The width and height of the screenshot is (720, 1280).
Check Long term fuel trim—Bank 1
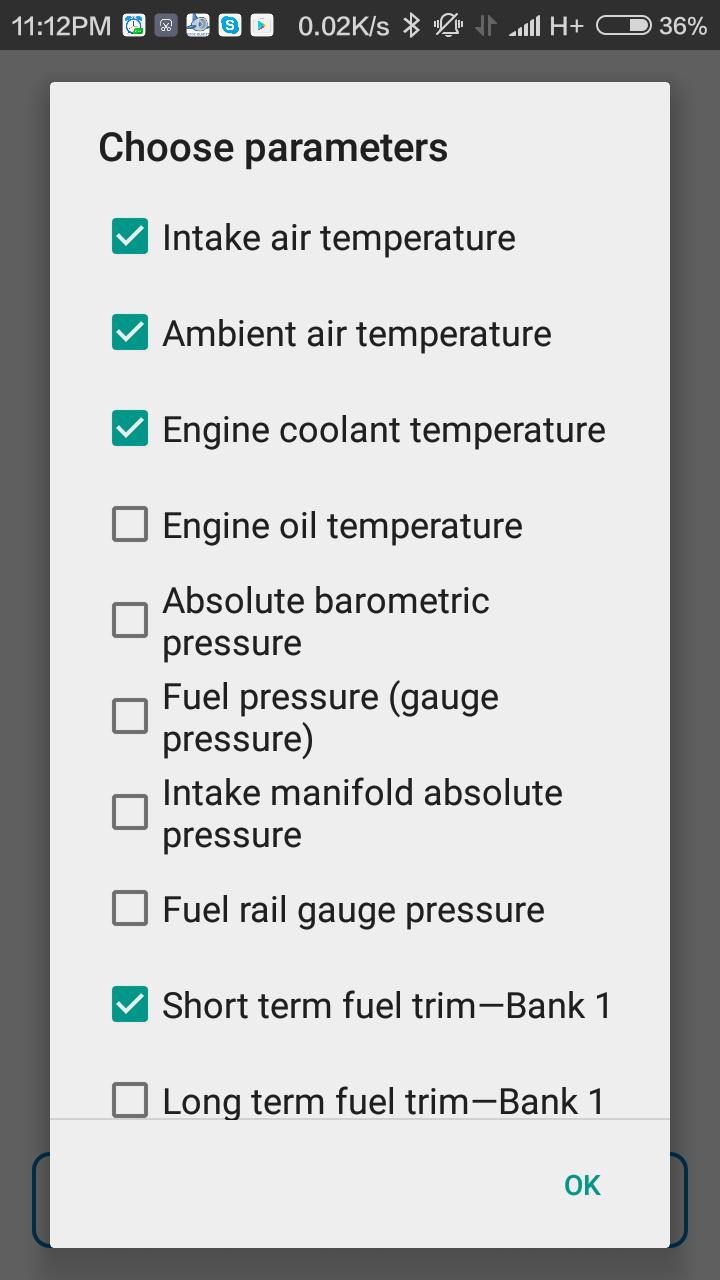click(x=130, y=1100)
